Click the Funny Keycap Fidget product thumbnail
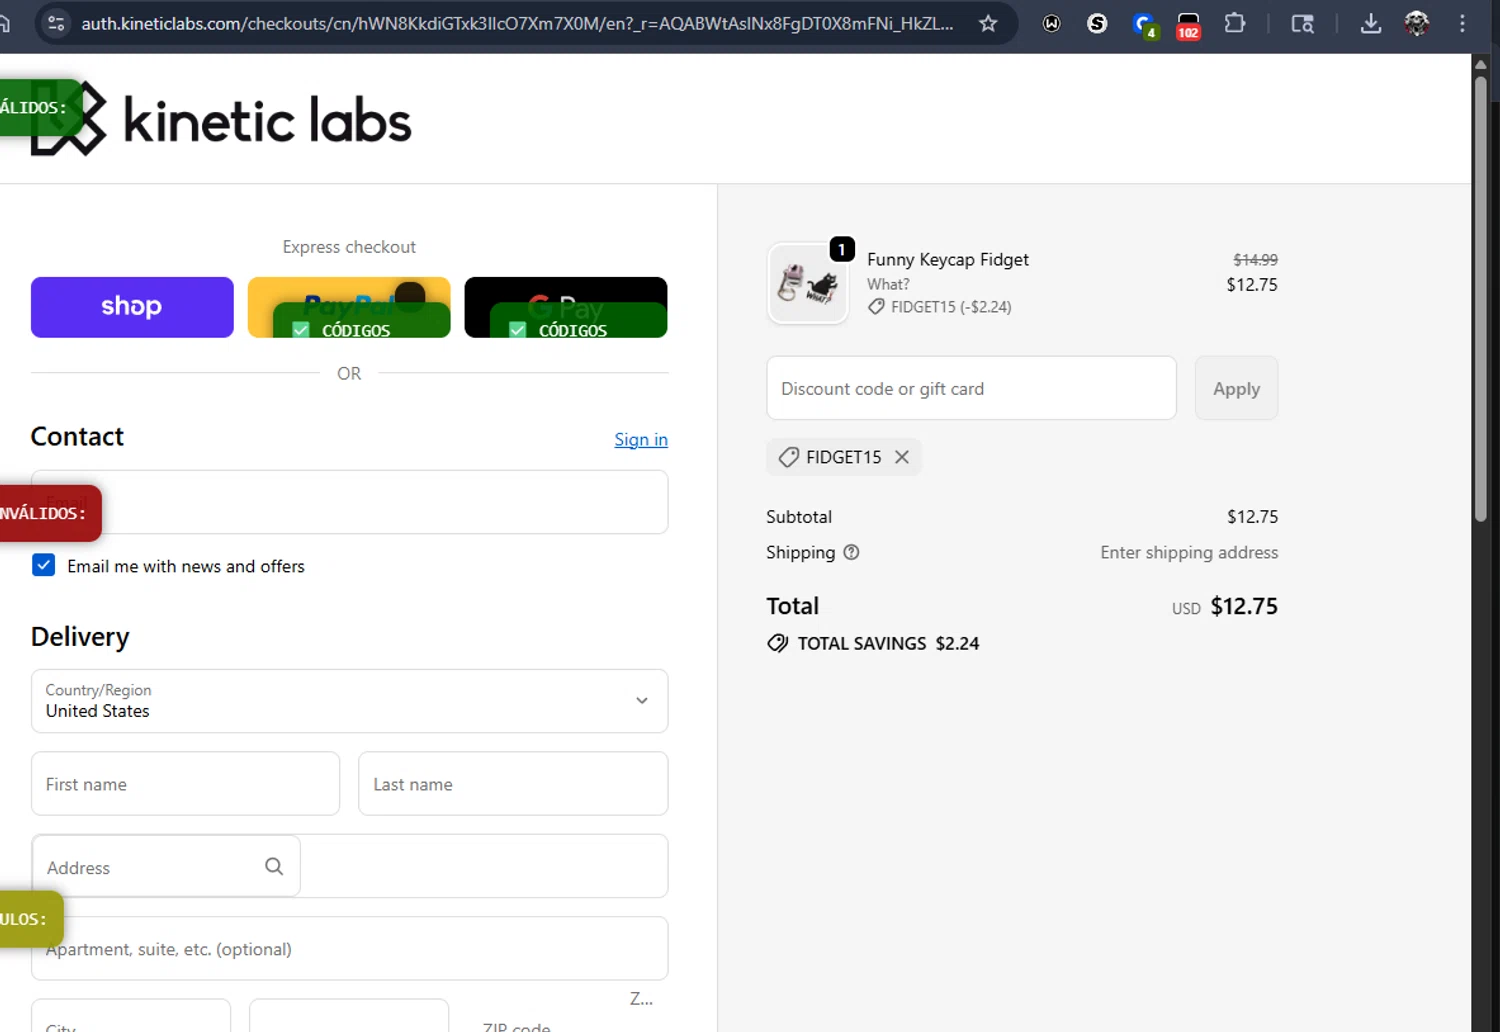Screen dimensions: 1500x1032 coord(808,285)
